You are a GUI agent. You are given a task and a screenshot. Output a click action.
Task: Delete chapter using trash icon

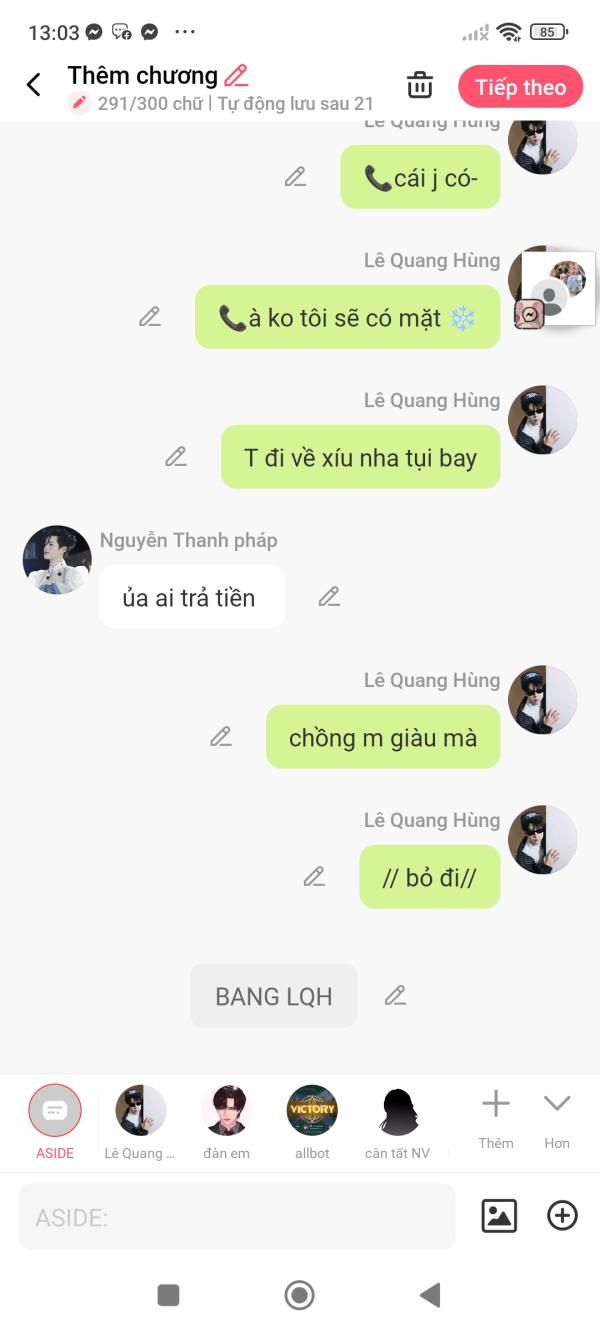point(420,85)
